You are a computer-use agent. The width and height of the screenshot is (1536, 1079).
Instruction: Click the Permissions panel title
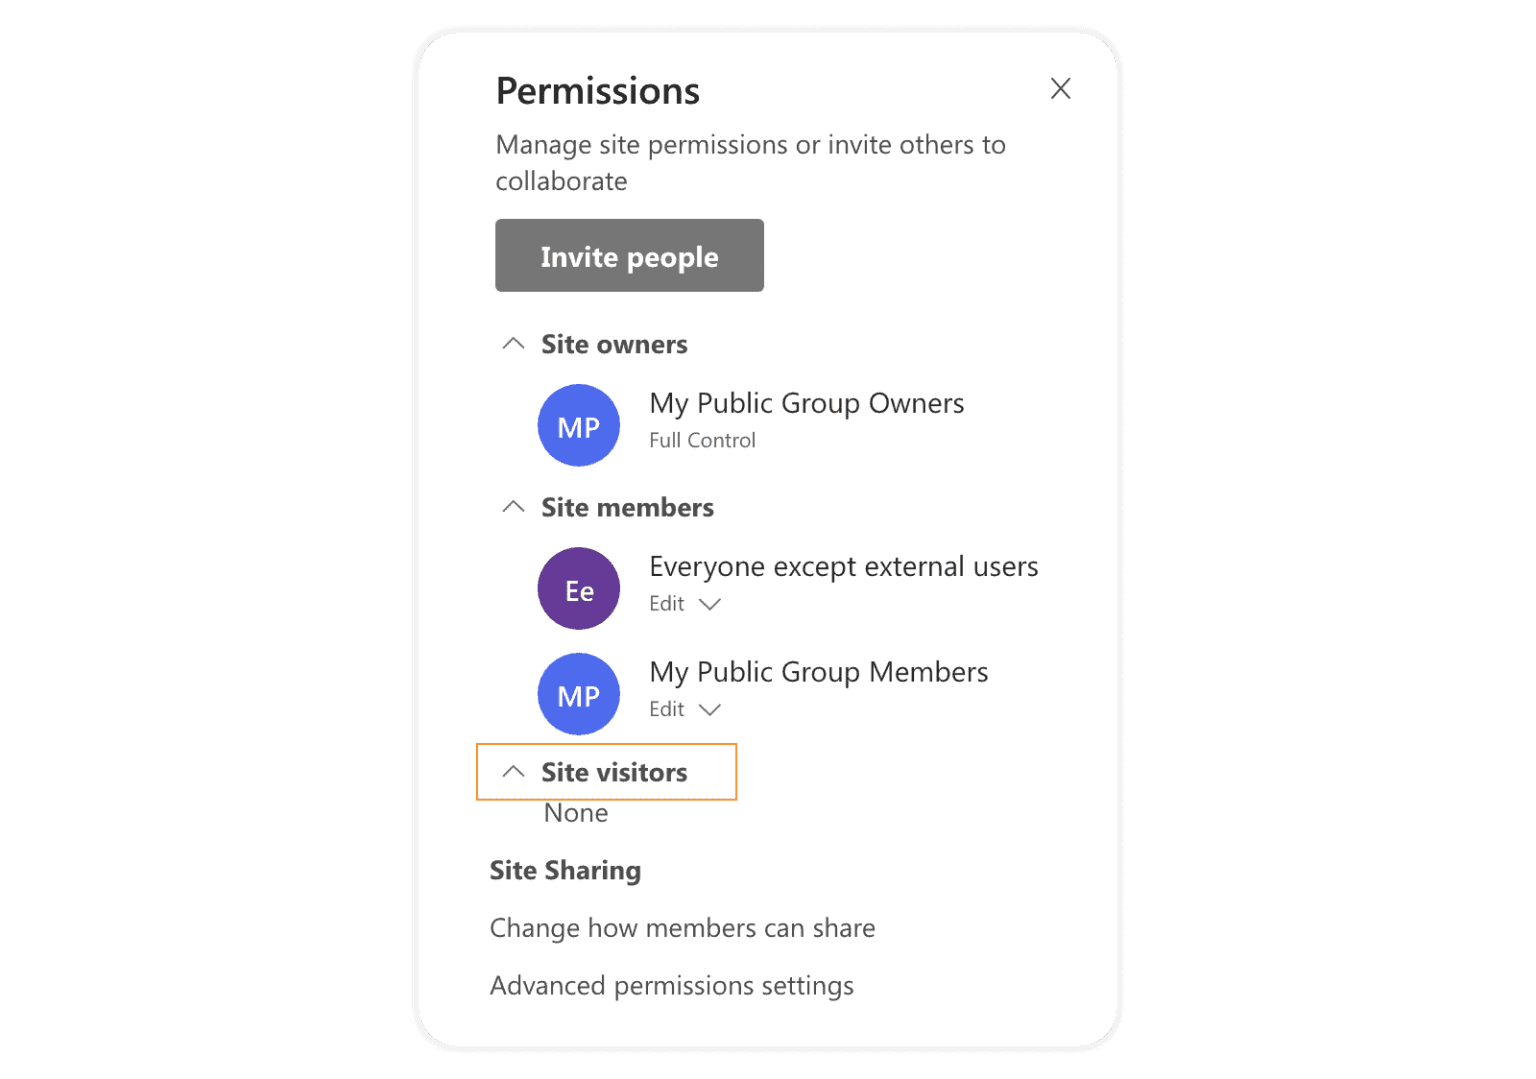[597, 90]
